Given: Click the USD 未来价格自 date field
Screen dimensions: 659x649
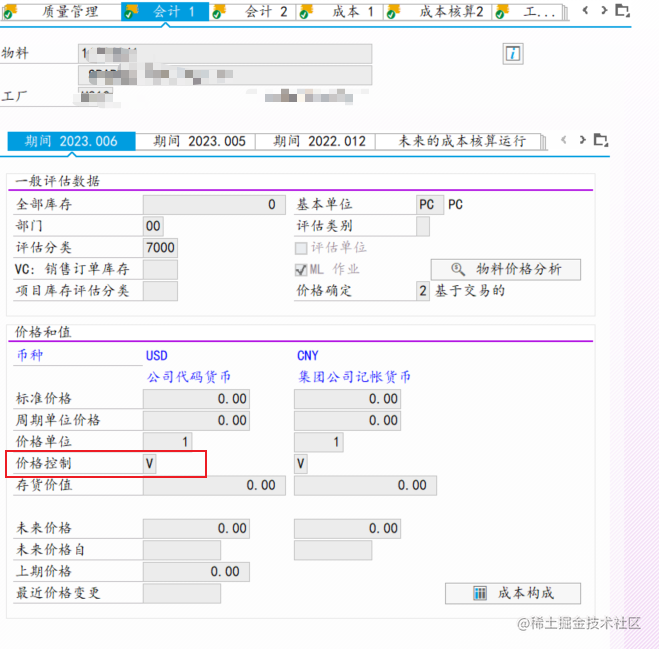Looking at the screenshot, I should tap(182, 550).
